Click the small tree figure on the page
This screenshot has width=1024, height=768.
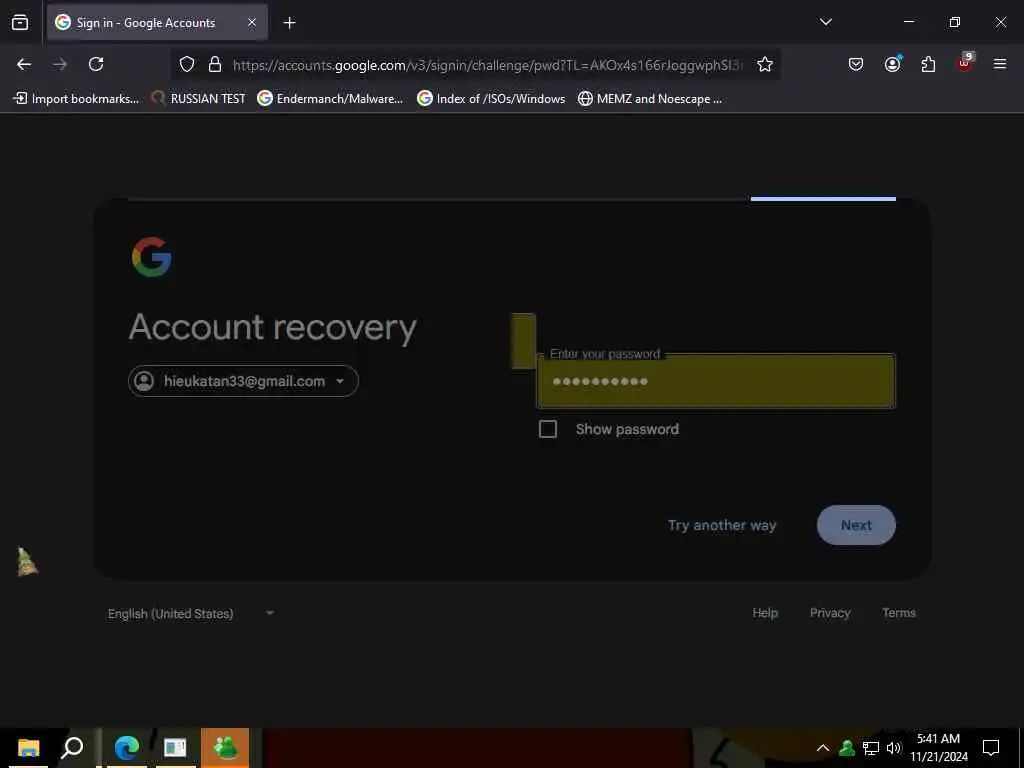click(27, 562)
